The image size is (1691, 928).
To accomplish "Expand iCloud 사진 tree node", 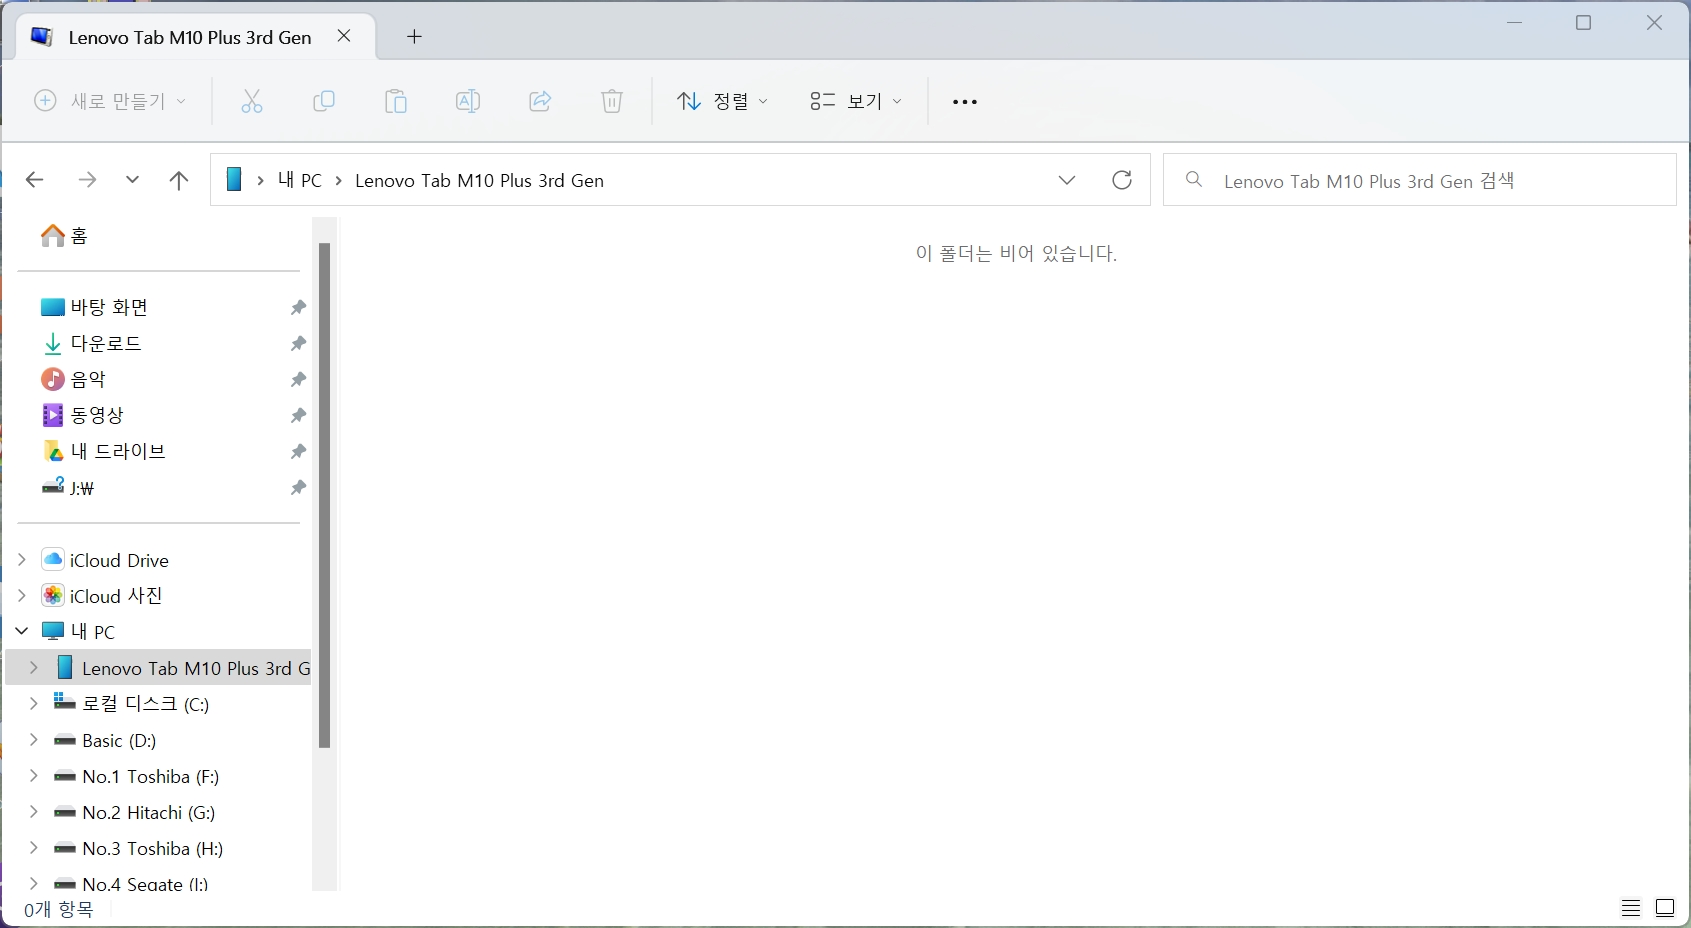I will [x=22, y=596].
